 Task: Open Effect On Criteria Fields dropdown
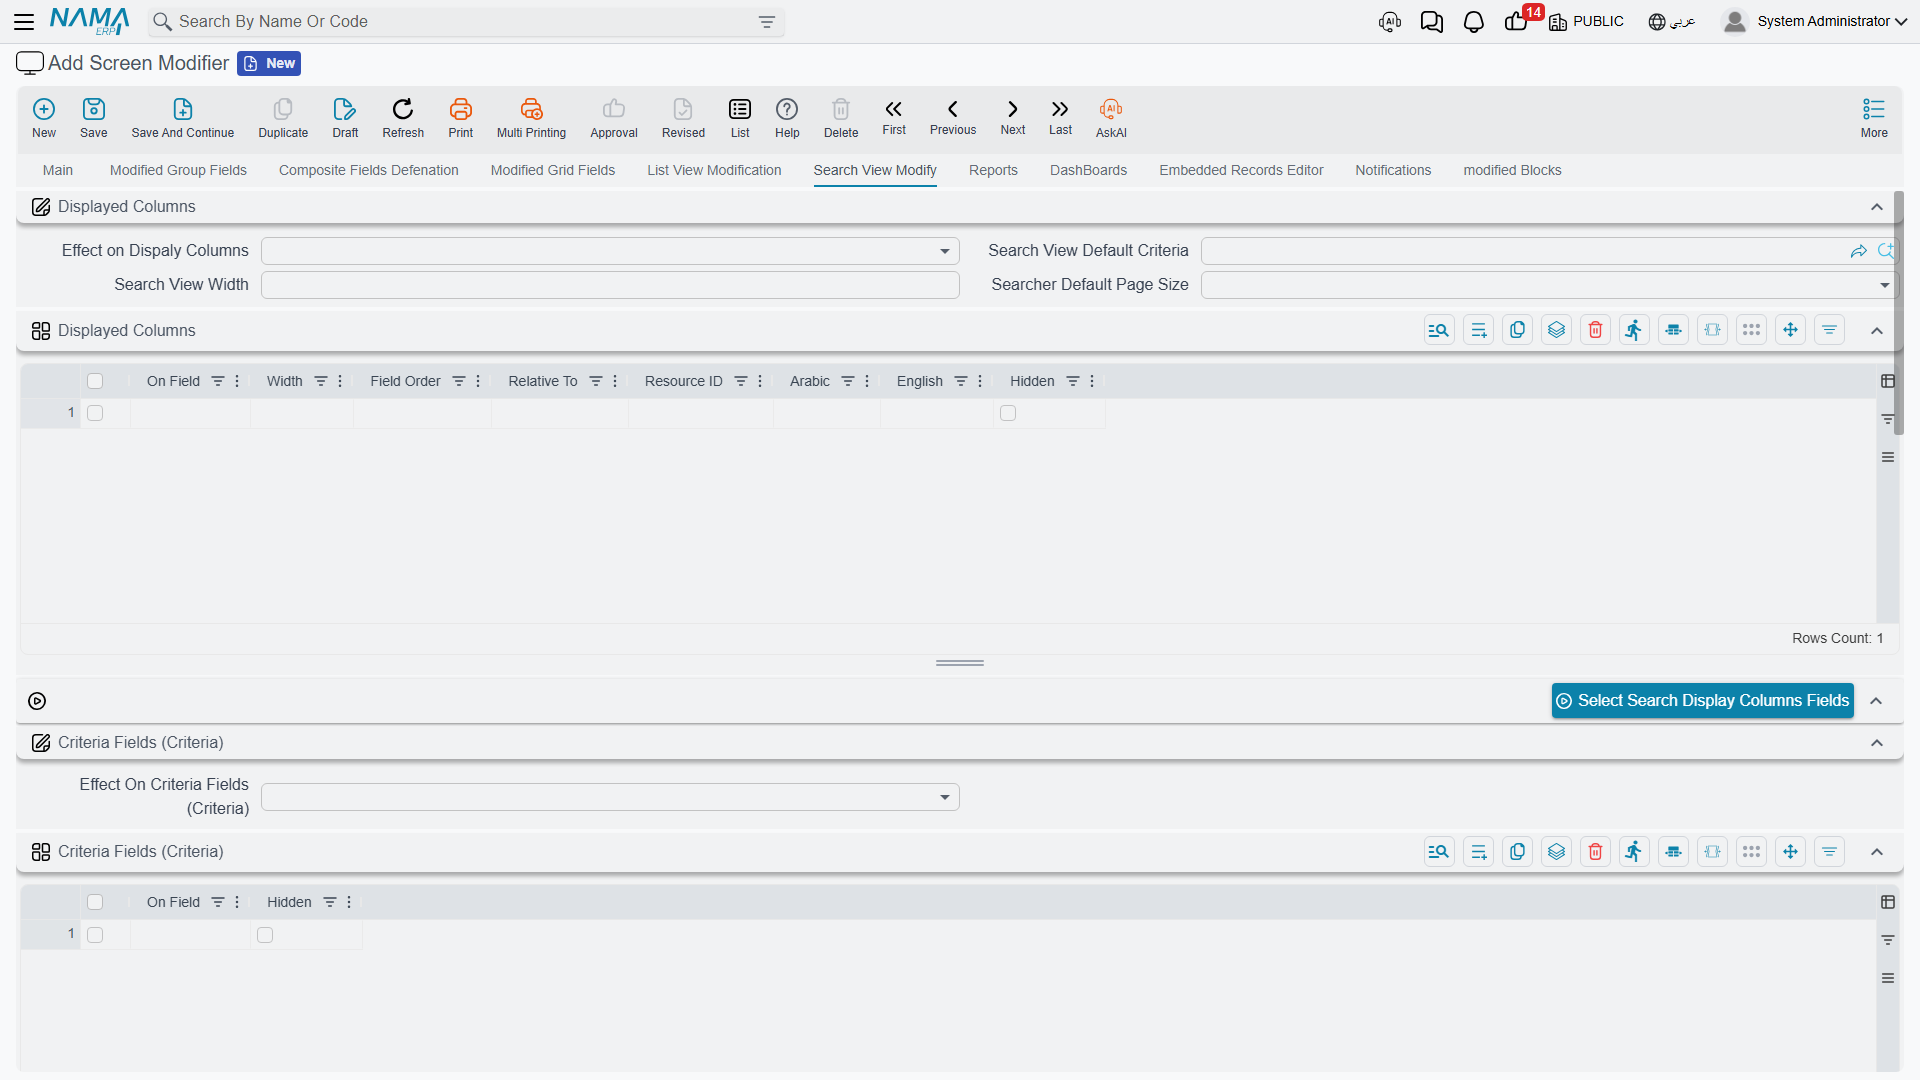[610, 797]
